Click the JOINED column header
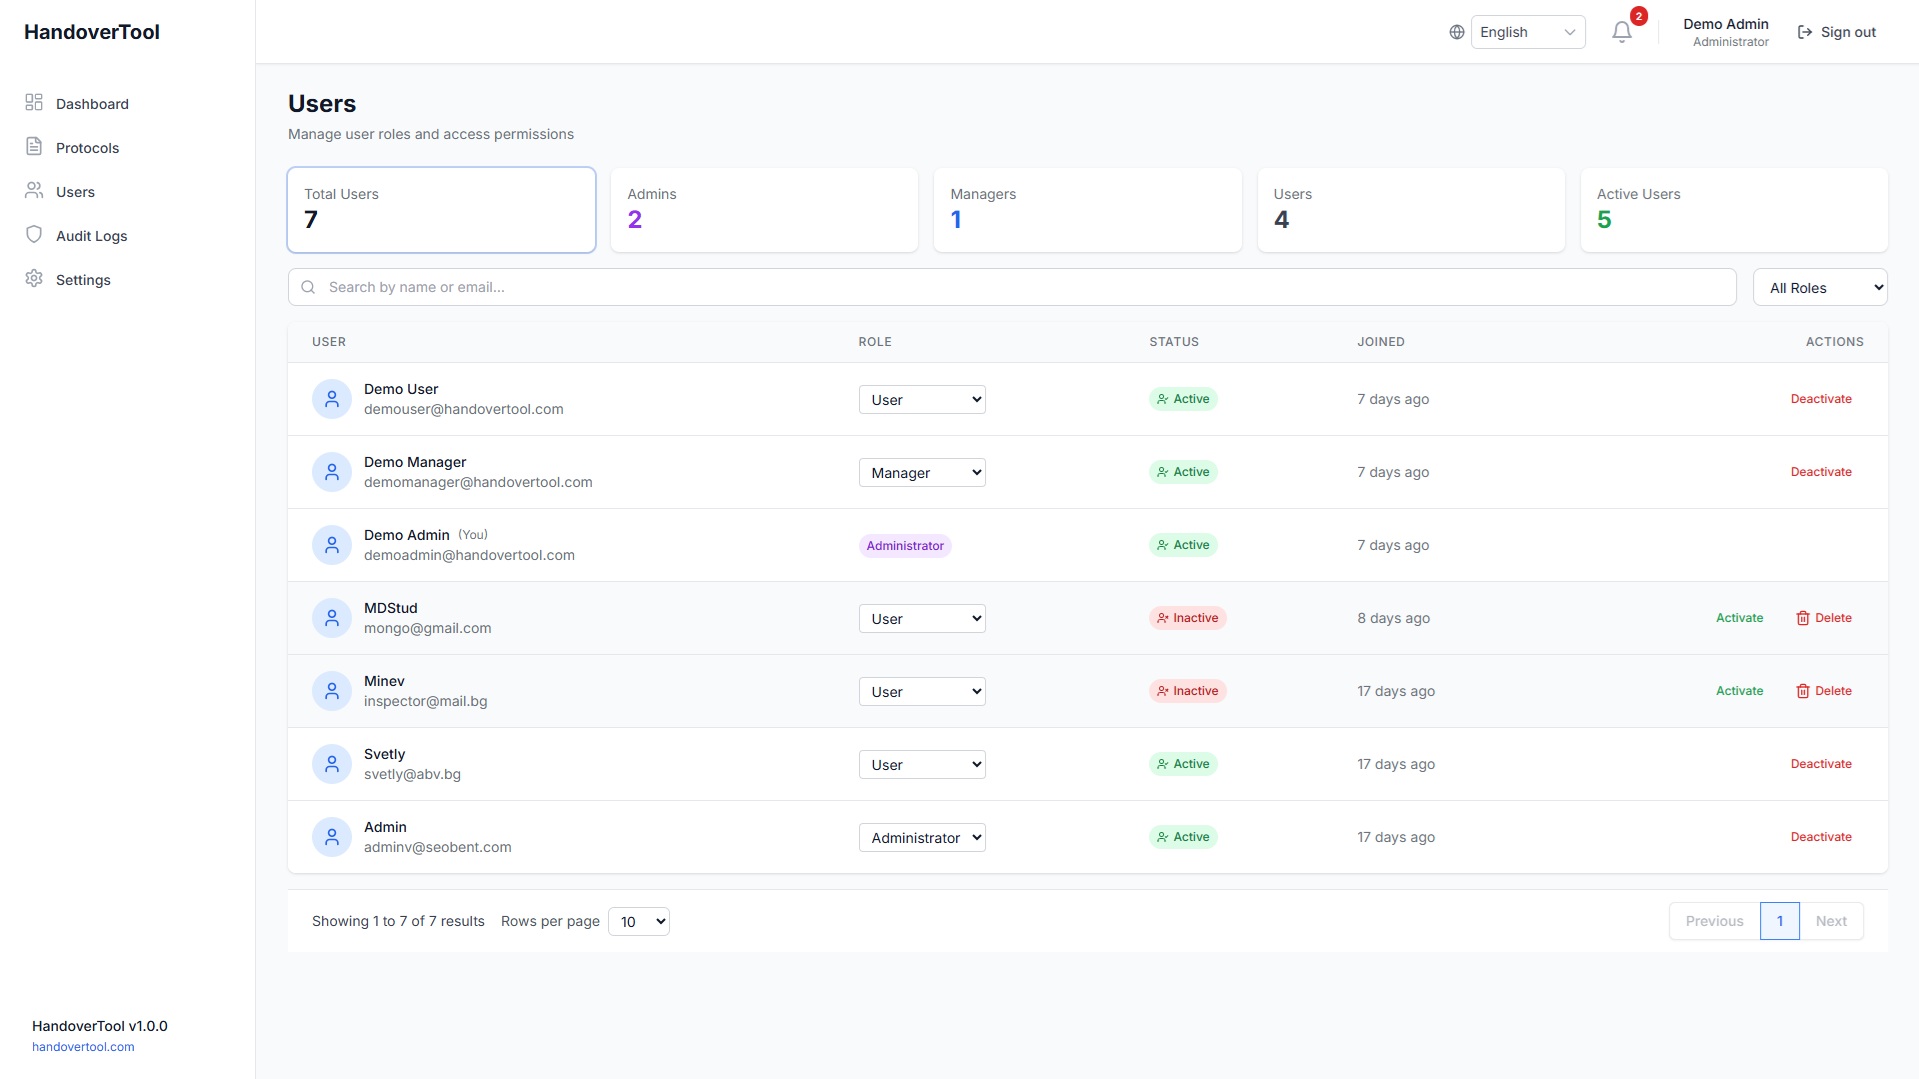The width and height of the screenshot is (1919, 1079). (1380, 342)
